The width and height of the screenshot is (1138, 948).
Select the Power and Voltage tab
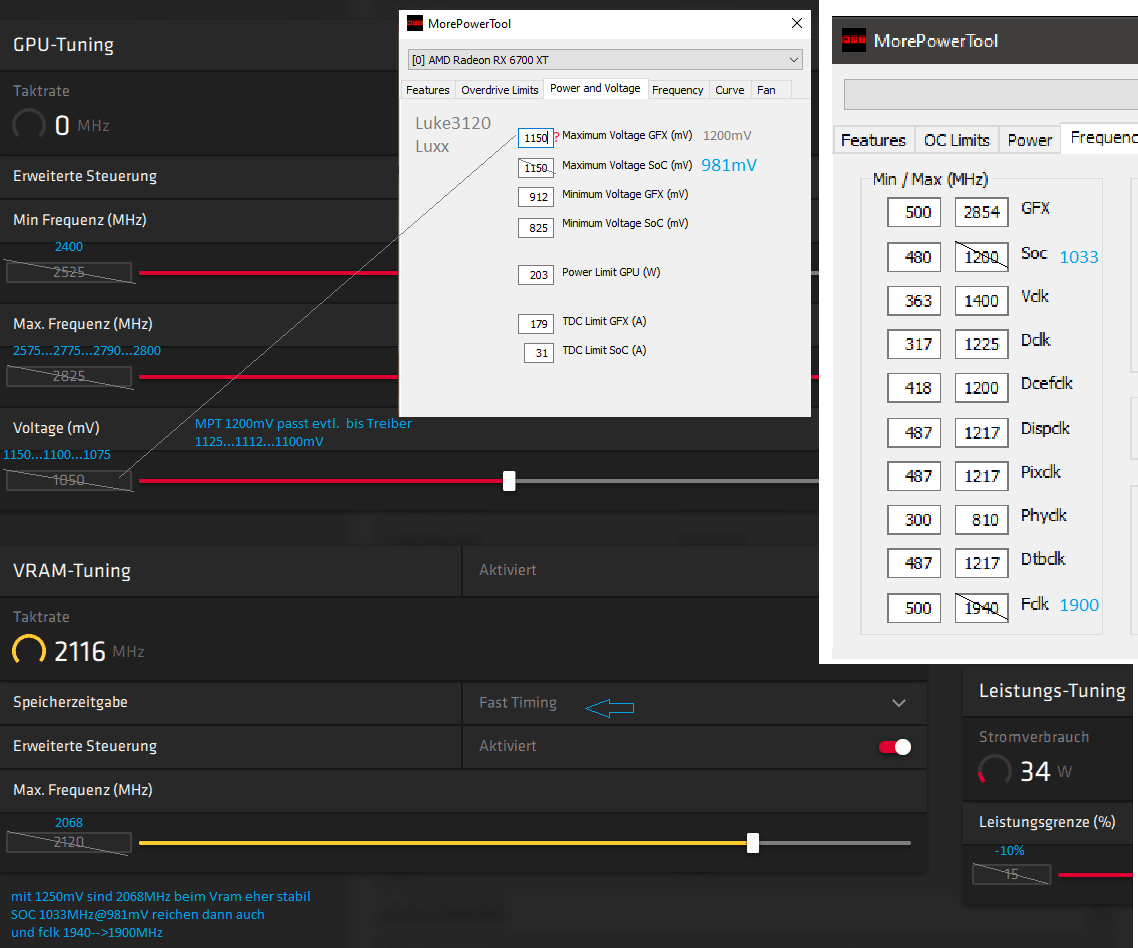click(x=595, y=88)
